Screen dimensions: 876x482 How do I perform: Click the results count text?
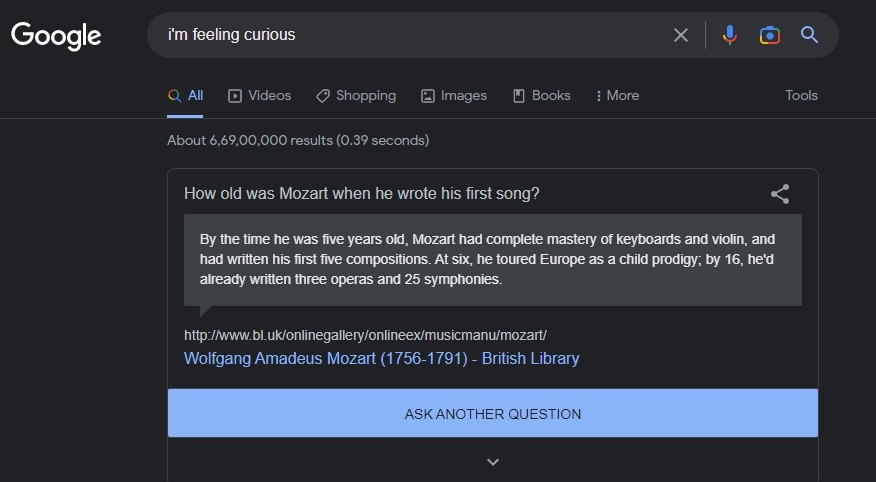point(298,140)
